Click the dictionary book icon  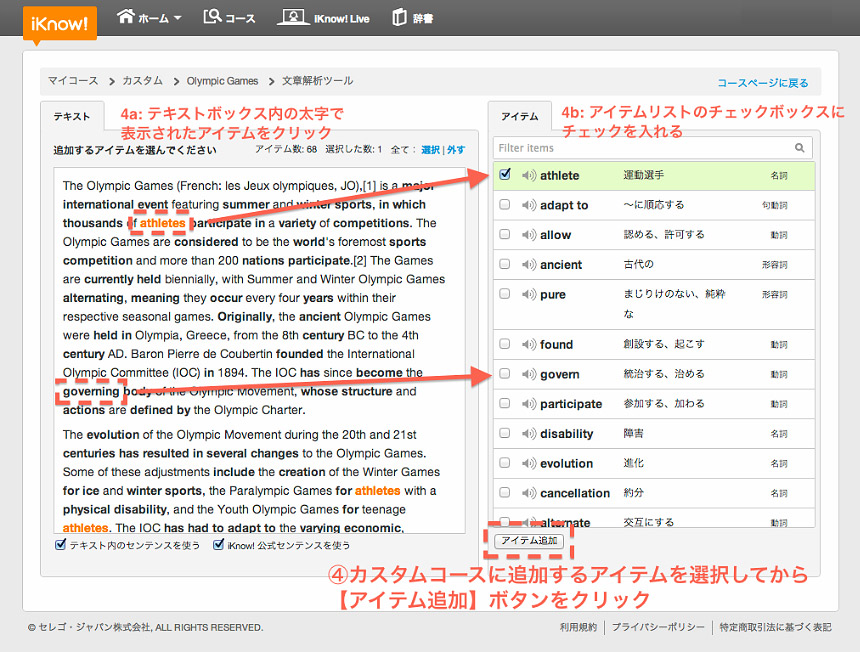point(399,18)
